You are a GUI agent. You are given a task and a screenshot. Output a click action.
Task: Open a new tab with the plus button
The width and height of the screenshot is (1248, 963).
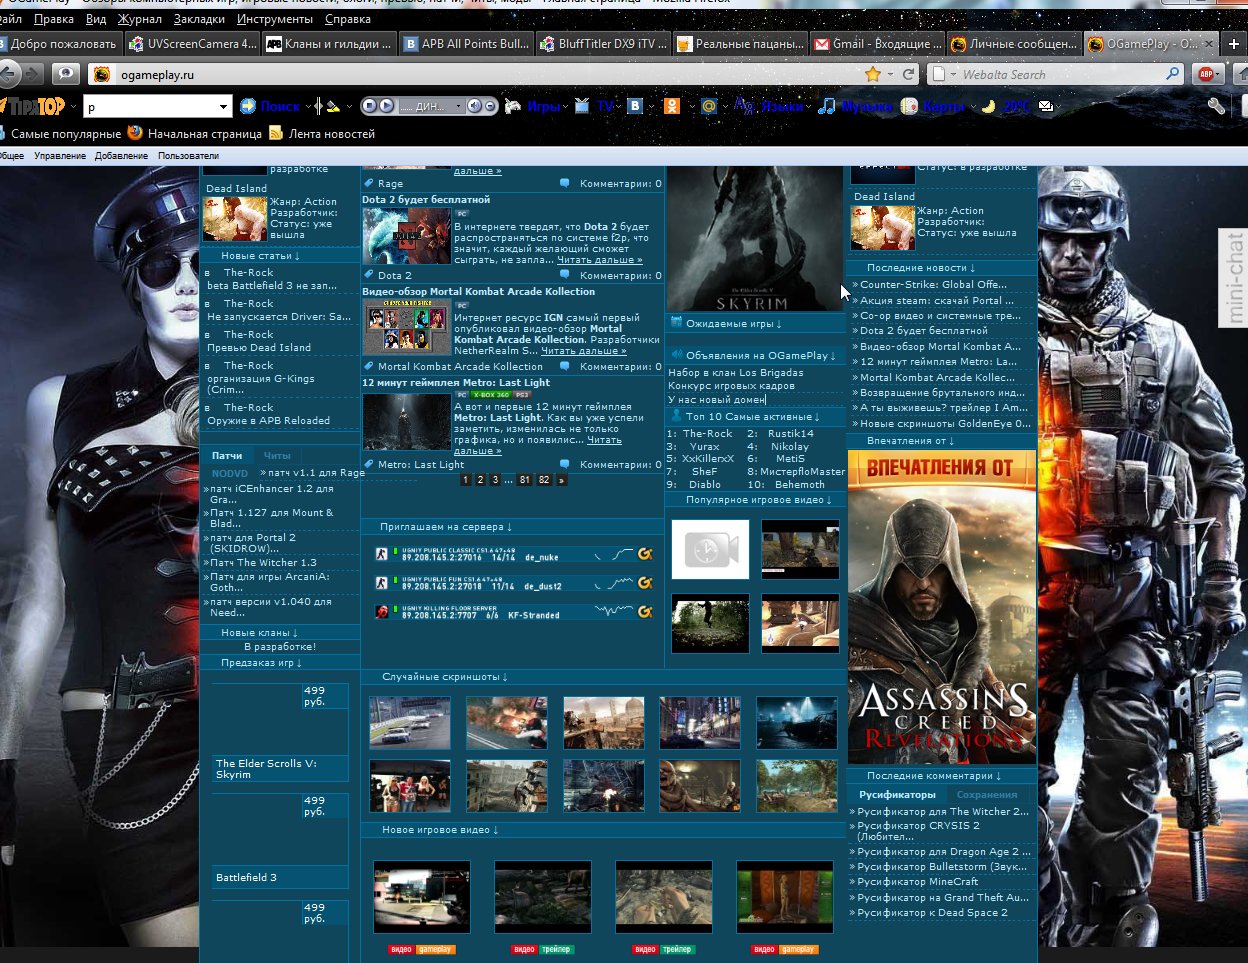click(x=1234, y=44)
